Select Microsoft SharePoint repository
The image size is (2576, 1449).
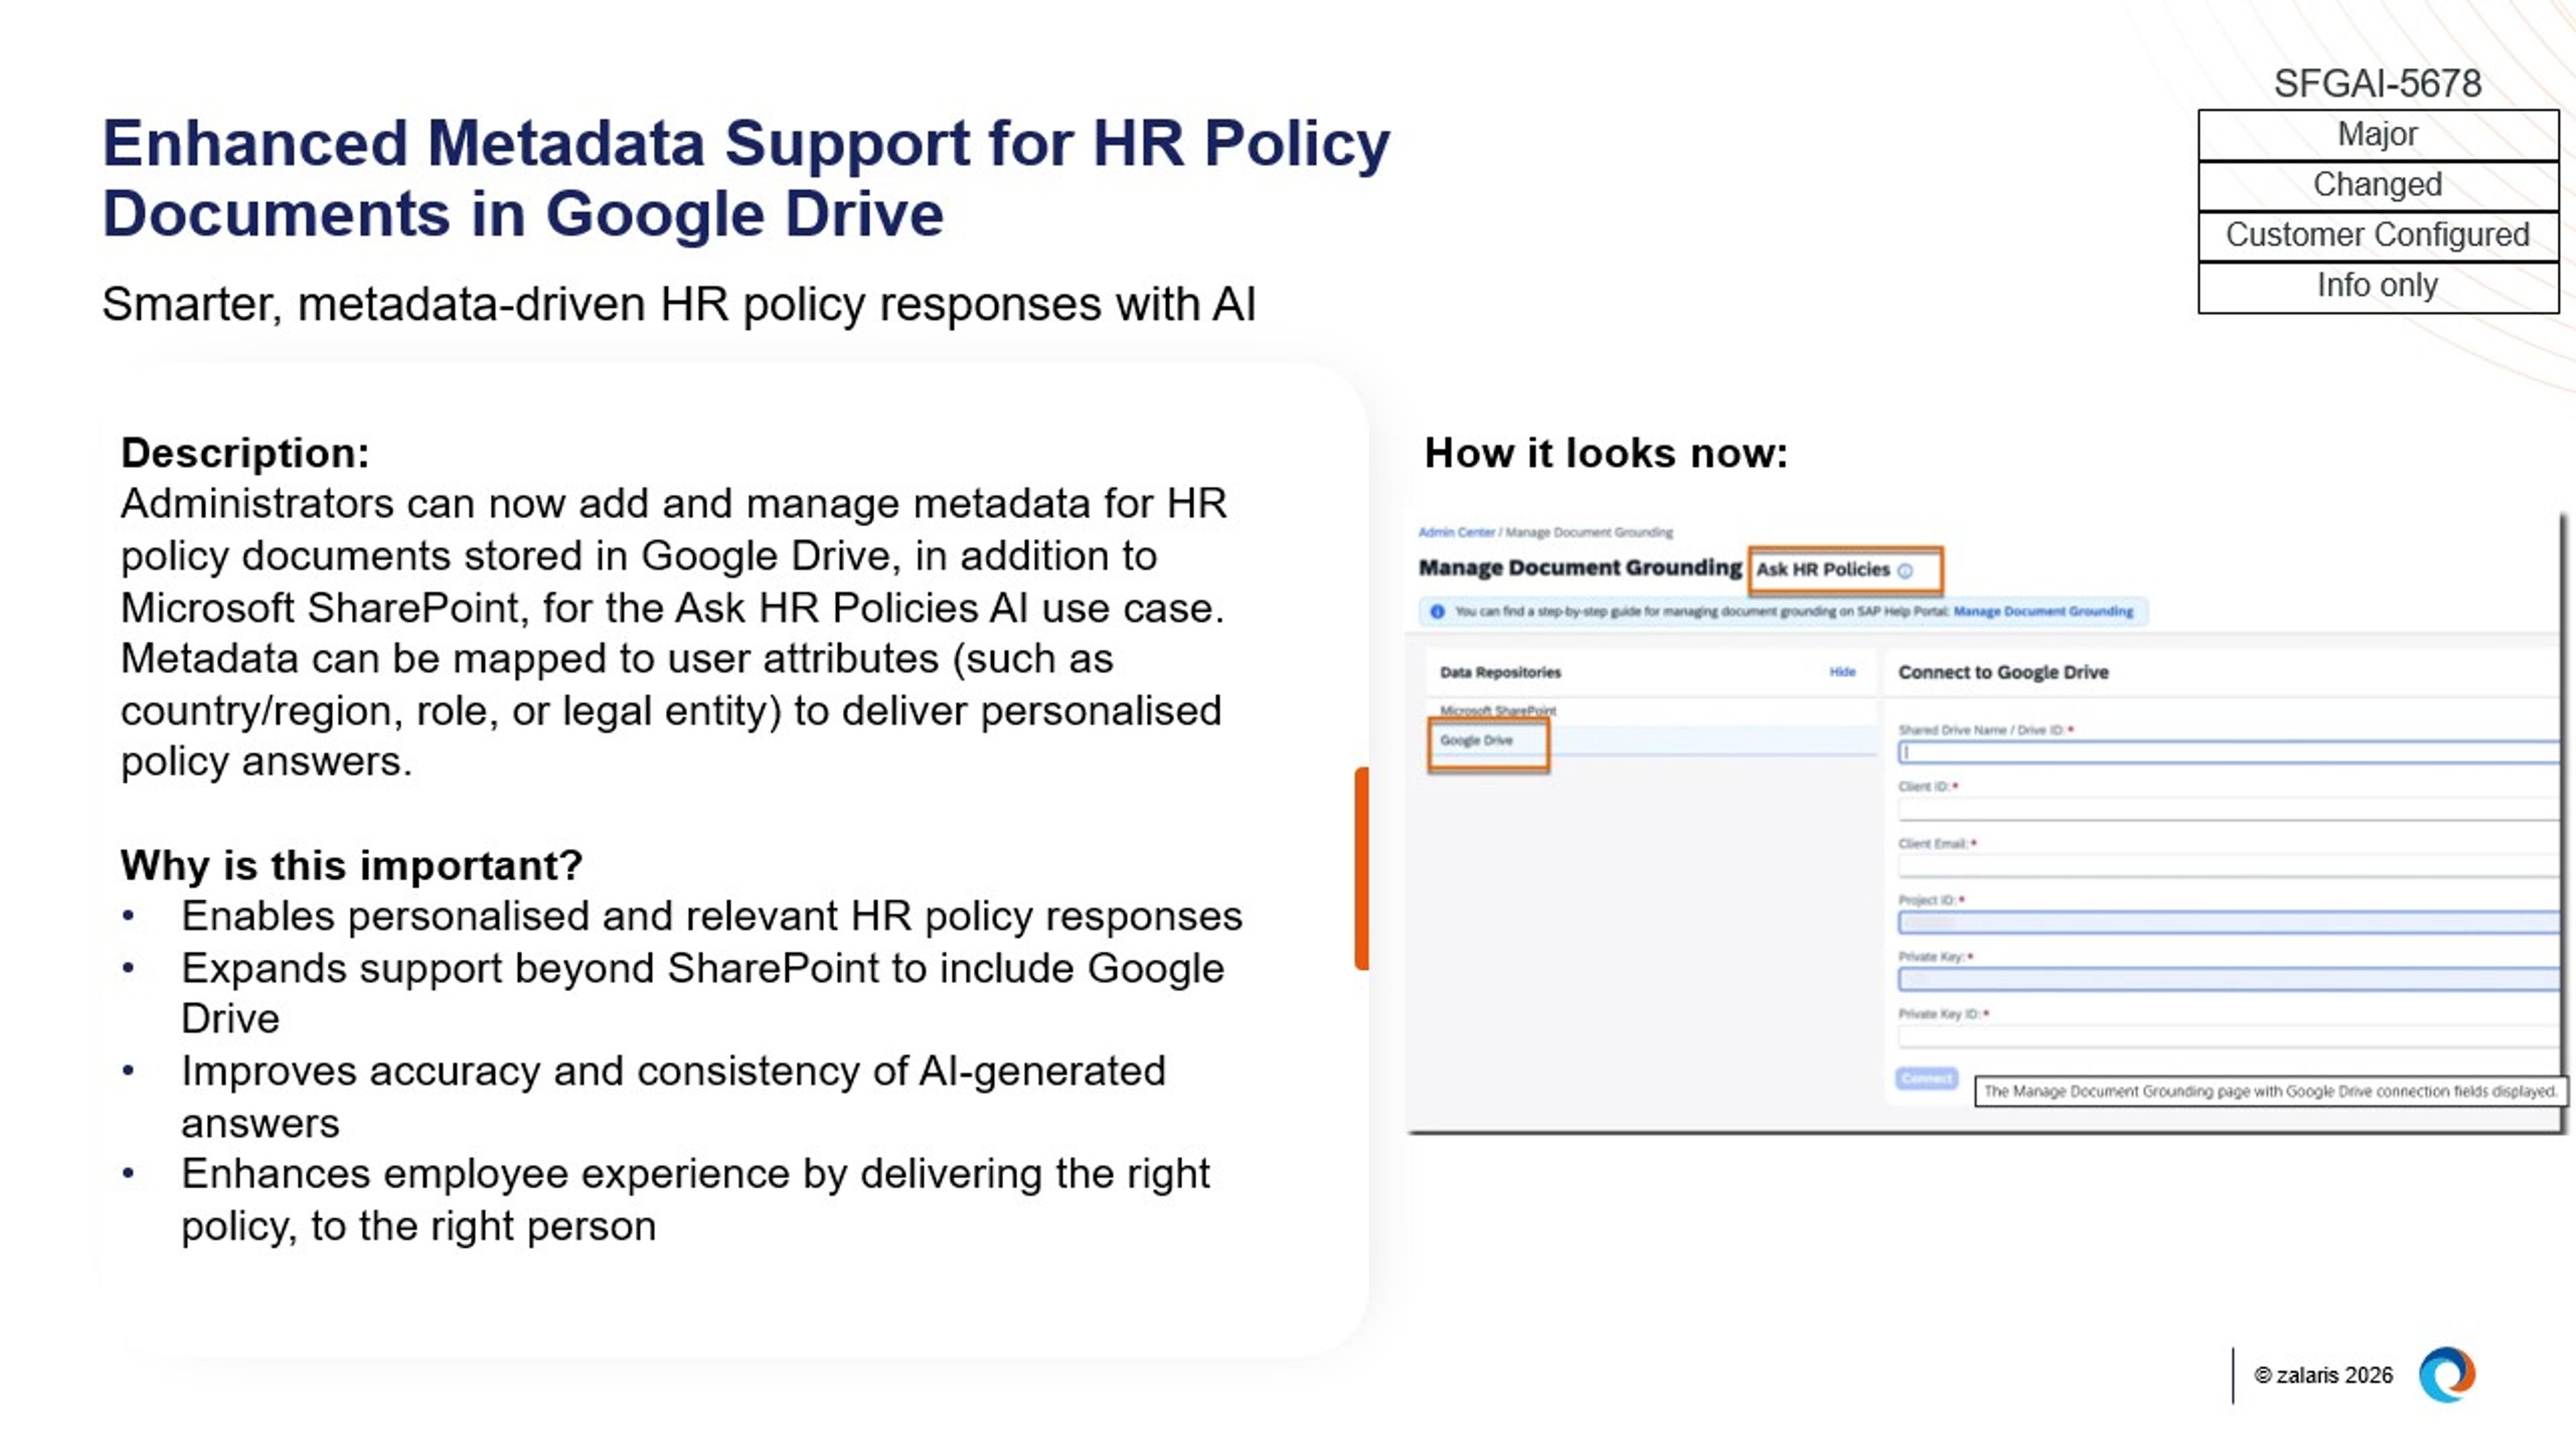pos(1498,711)
